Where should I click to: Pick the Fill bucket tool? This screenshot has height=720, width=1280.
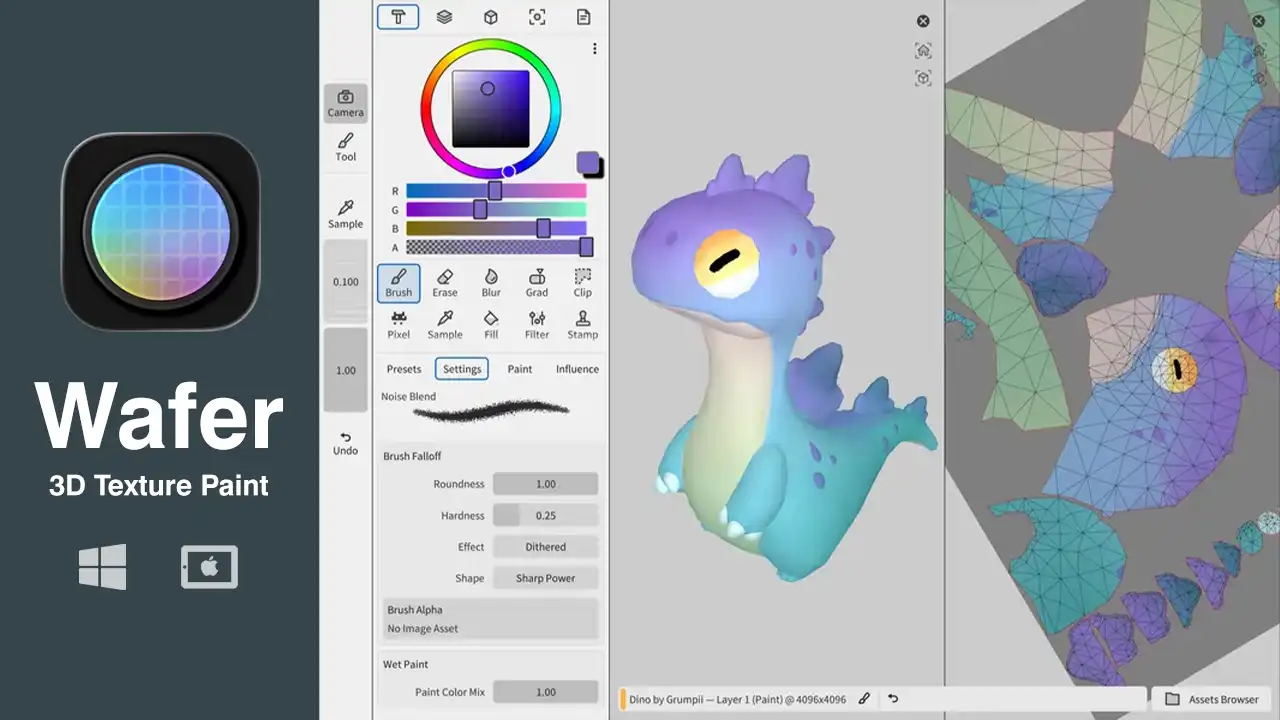point(491,325)
